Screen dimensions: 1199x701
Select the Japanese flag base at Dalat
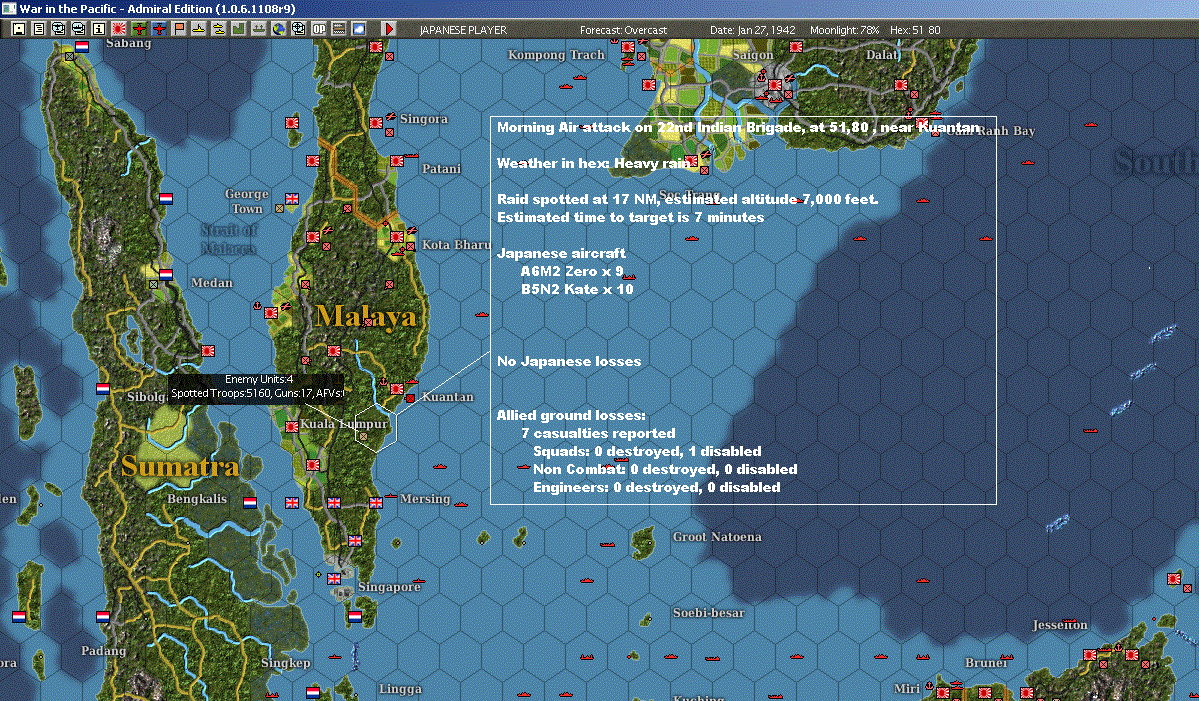click(901, 85)
